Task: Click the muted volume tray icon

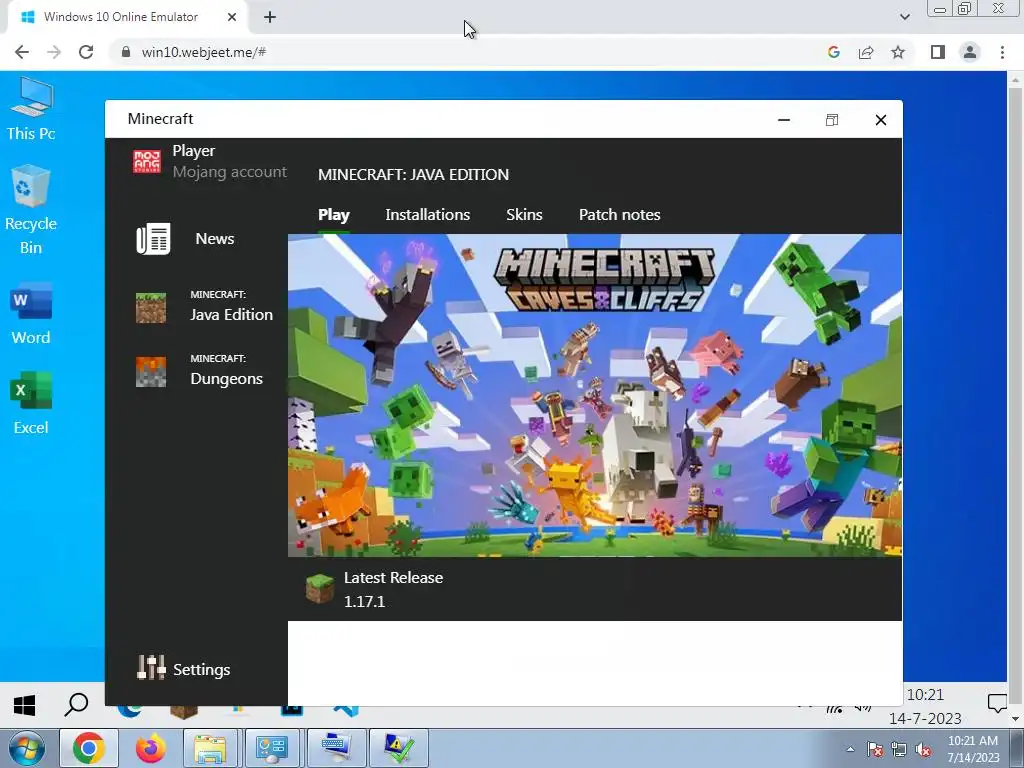Action: click(x=923, y=750)
